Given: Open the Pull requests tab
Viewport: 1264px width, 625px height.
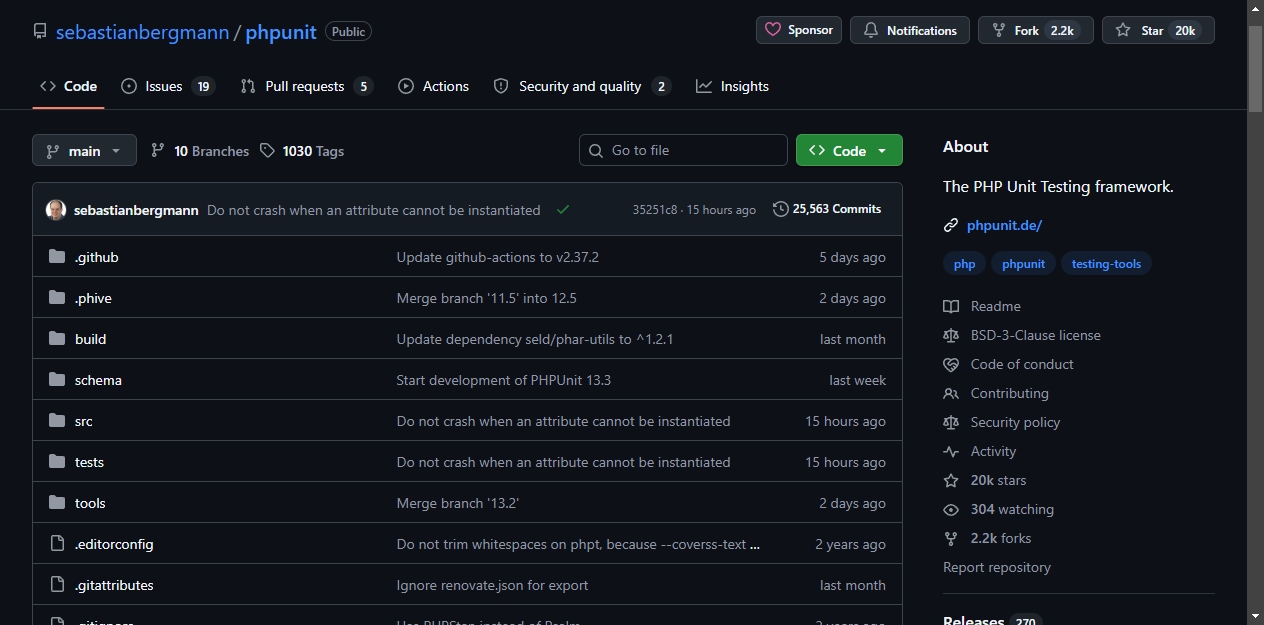Looking at the screenshot, I should point(306,86).
